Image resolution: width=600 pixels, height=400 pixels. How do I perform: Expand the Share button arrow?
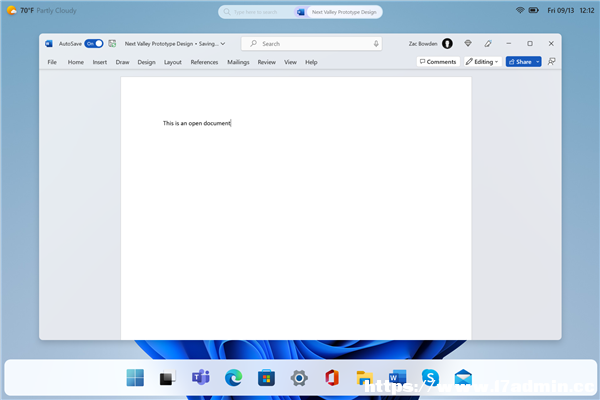coord(538,62)
